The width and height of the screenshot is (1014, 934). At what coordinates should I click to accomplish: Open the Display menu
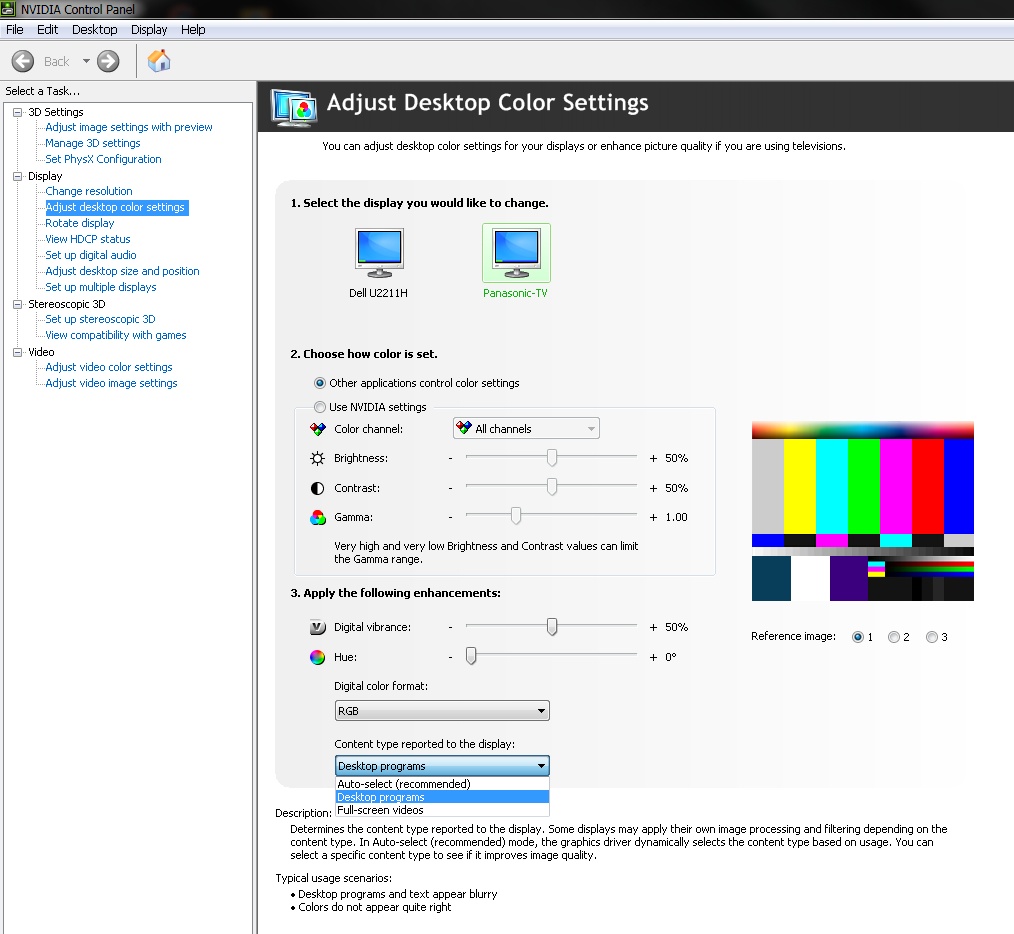(149, 30)
